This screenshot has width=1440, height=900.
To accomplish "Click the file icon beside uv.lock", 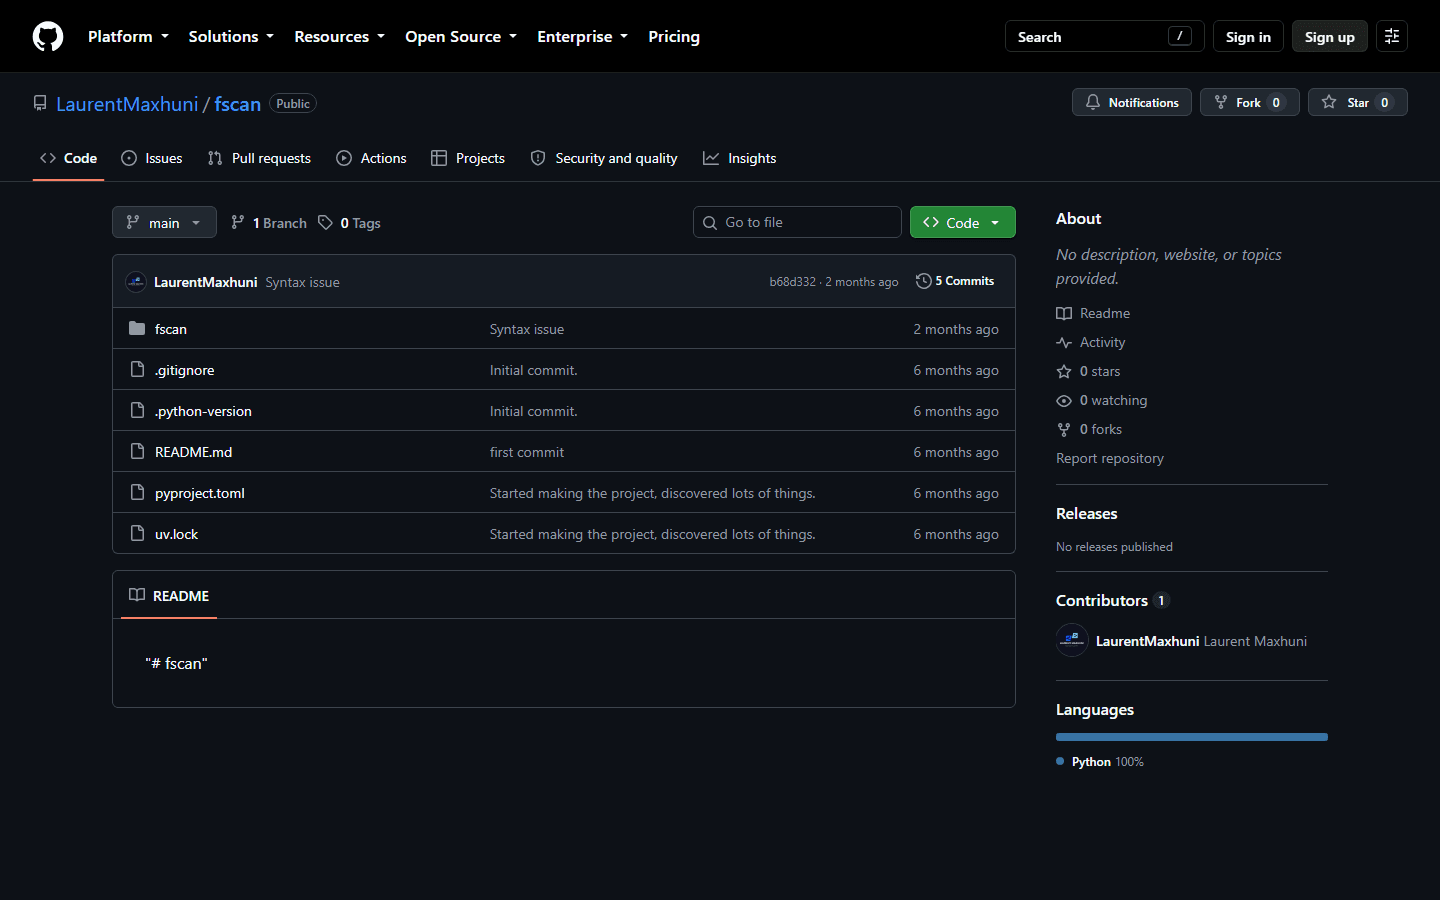I will (137, 533).
